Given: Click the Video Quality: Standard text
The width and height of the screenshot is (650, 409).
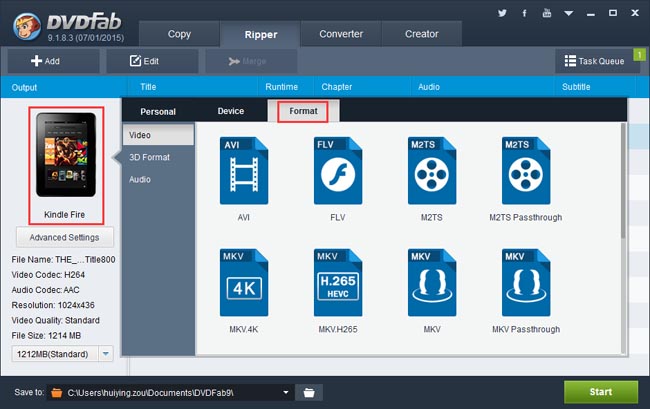Looking at the screenshot, I should 56,320.
